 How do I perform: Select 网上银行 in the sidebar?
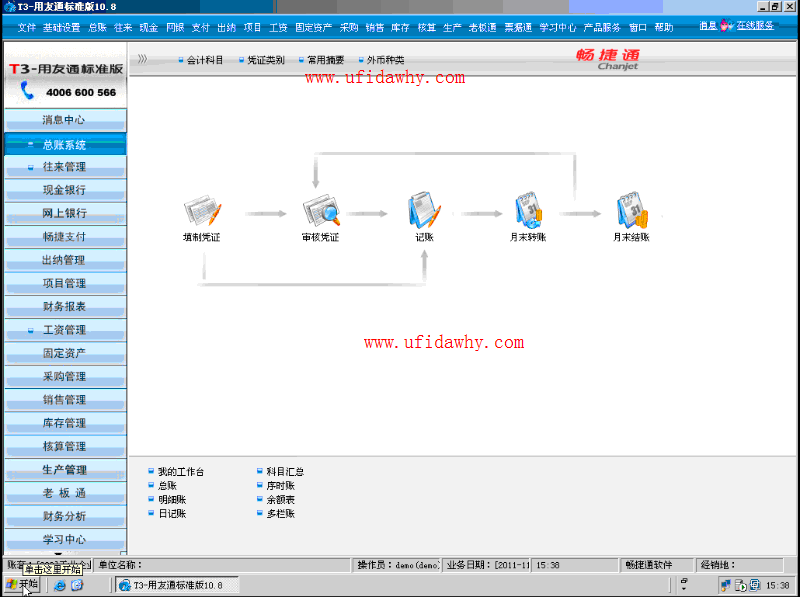(65, 213)
